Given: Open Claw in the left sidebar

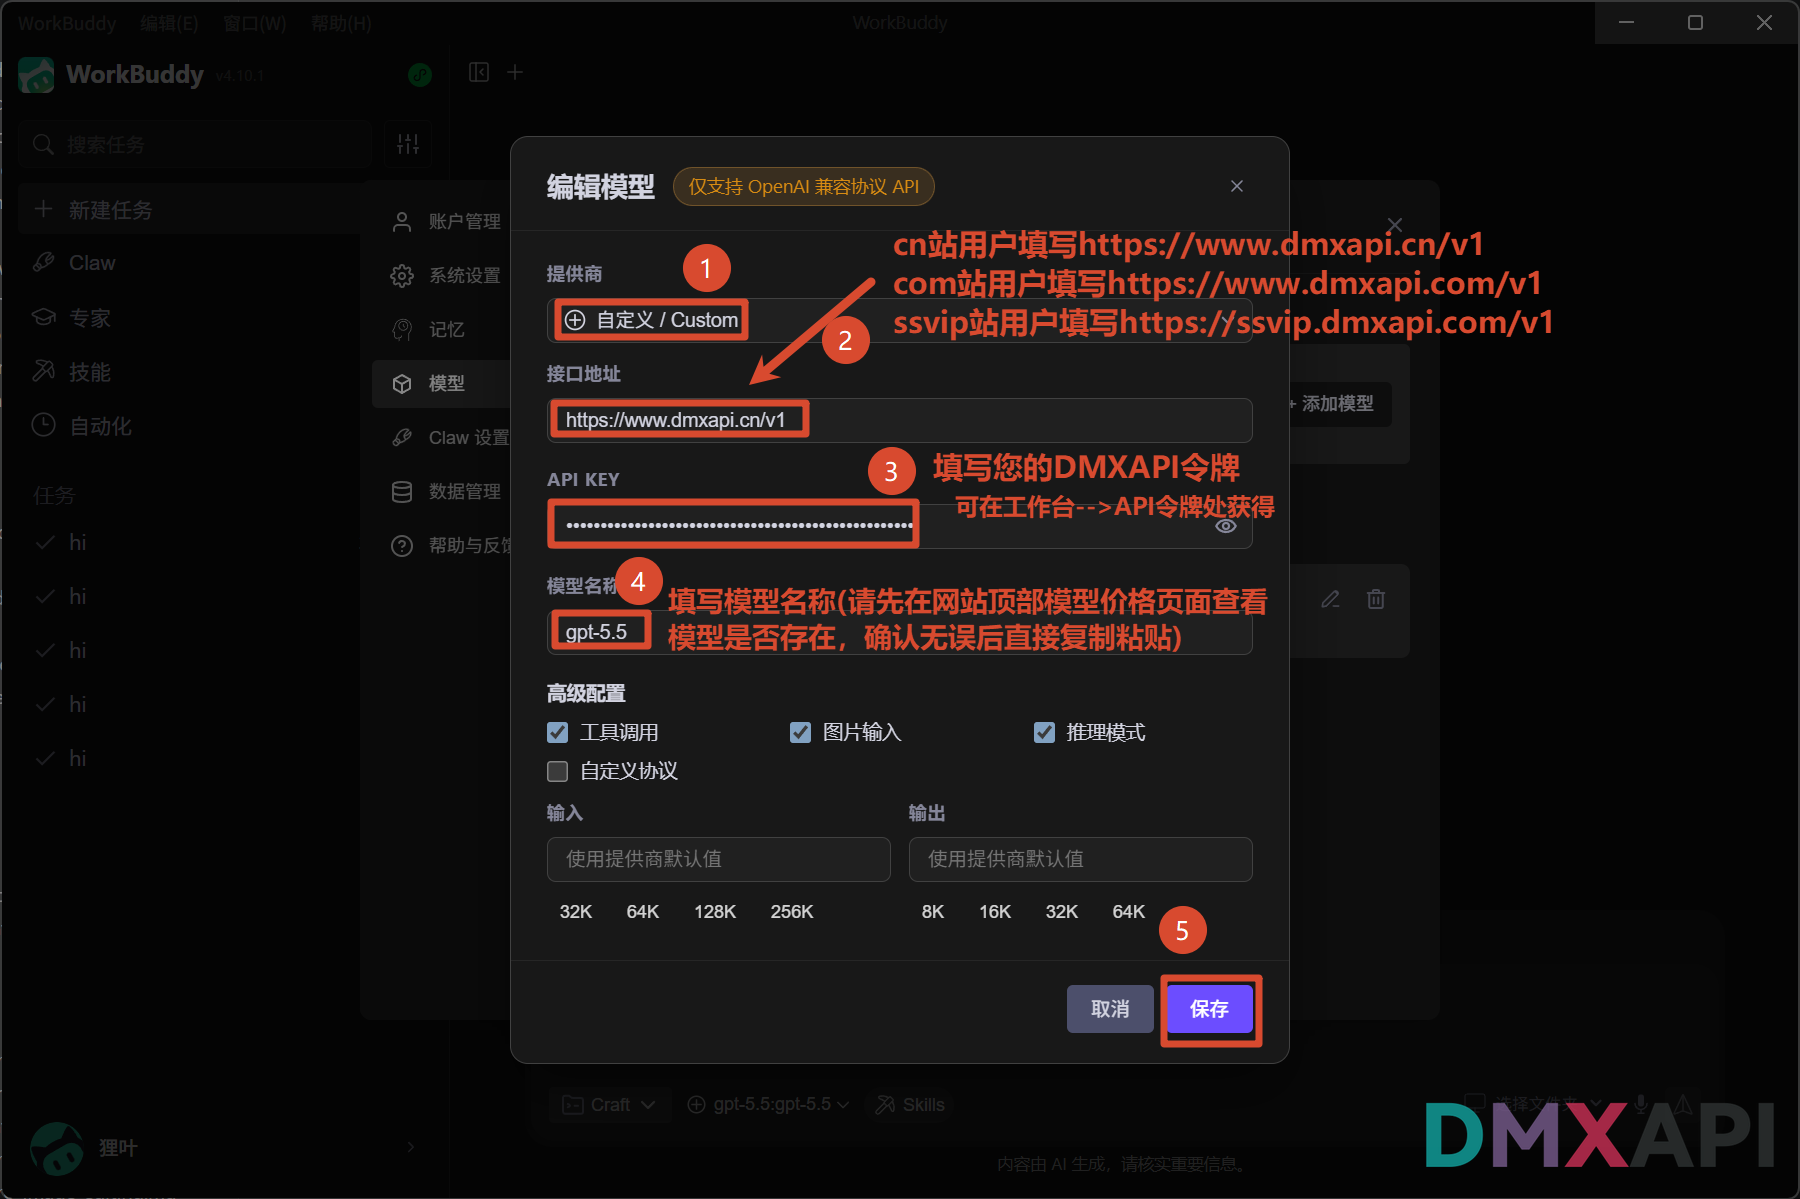Looking at the screenshot, I should (190, 263).
